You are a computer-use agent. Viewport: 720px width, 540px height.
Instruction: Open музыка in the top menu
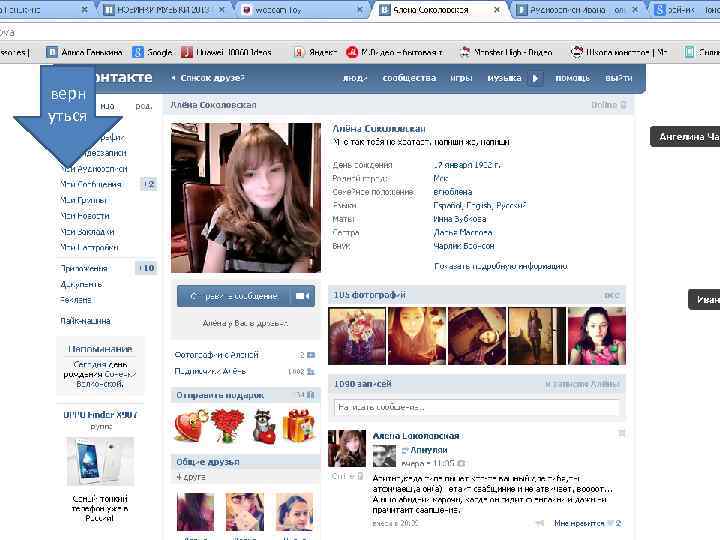[504, 78]
